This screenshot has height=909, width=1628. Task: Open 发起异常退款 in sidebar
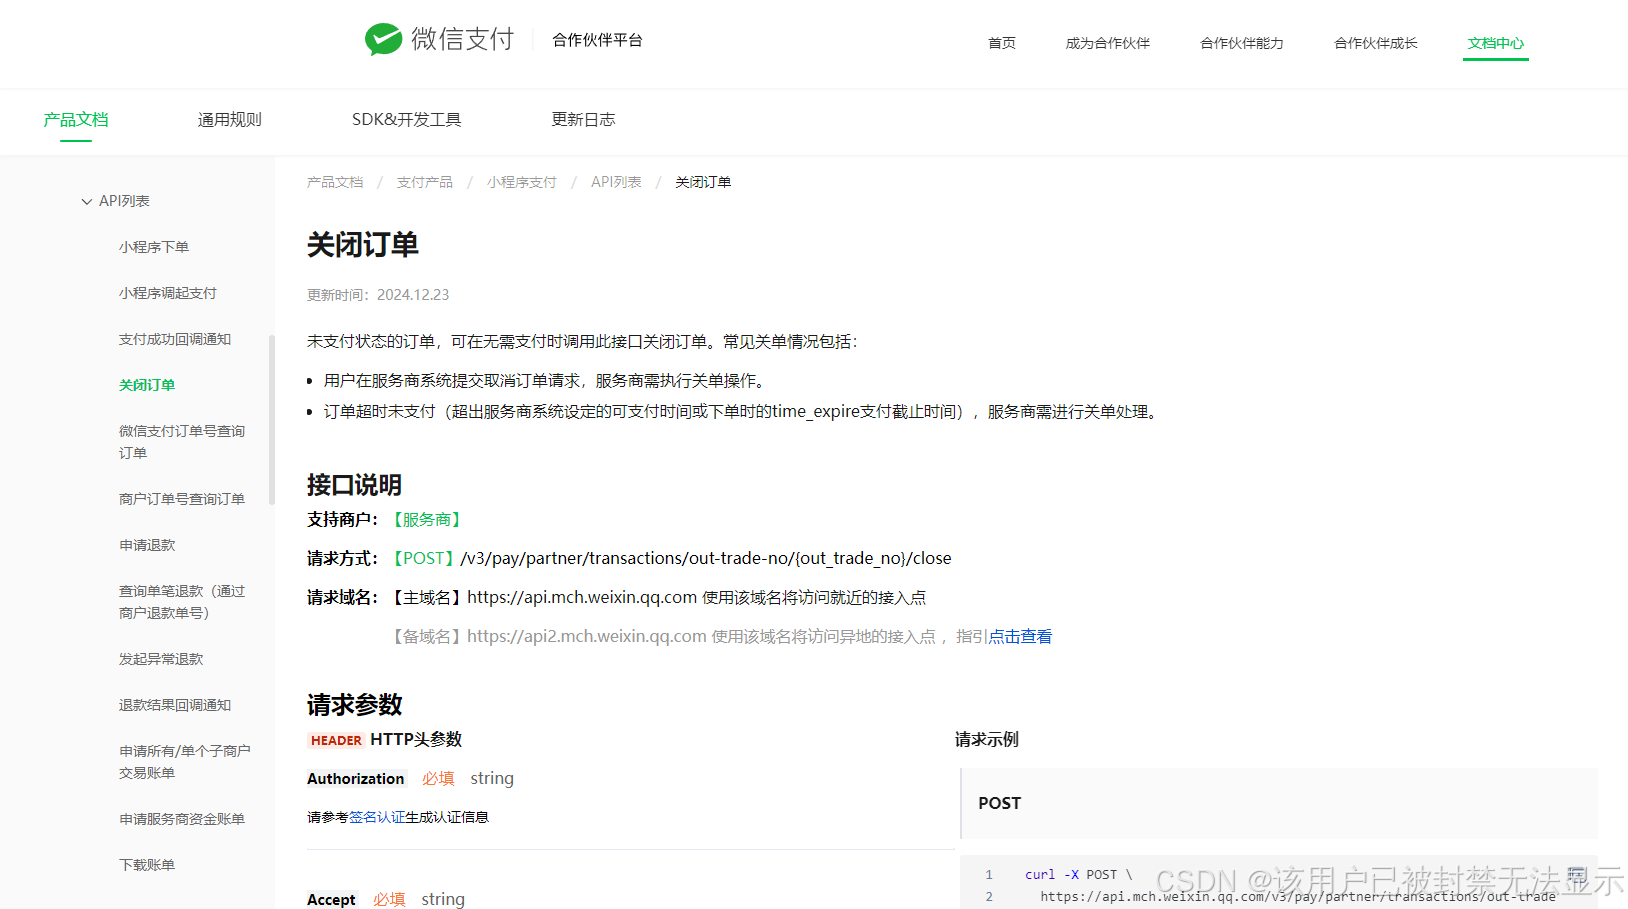tap(161, 659)
